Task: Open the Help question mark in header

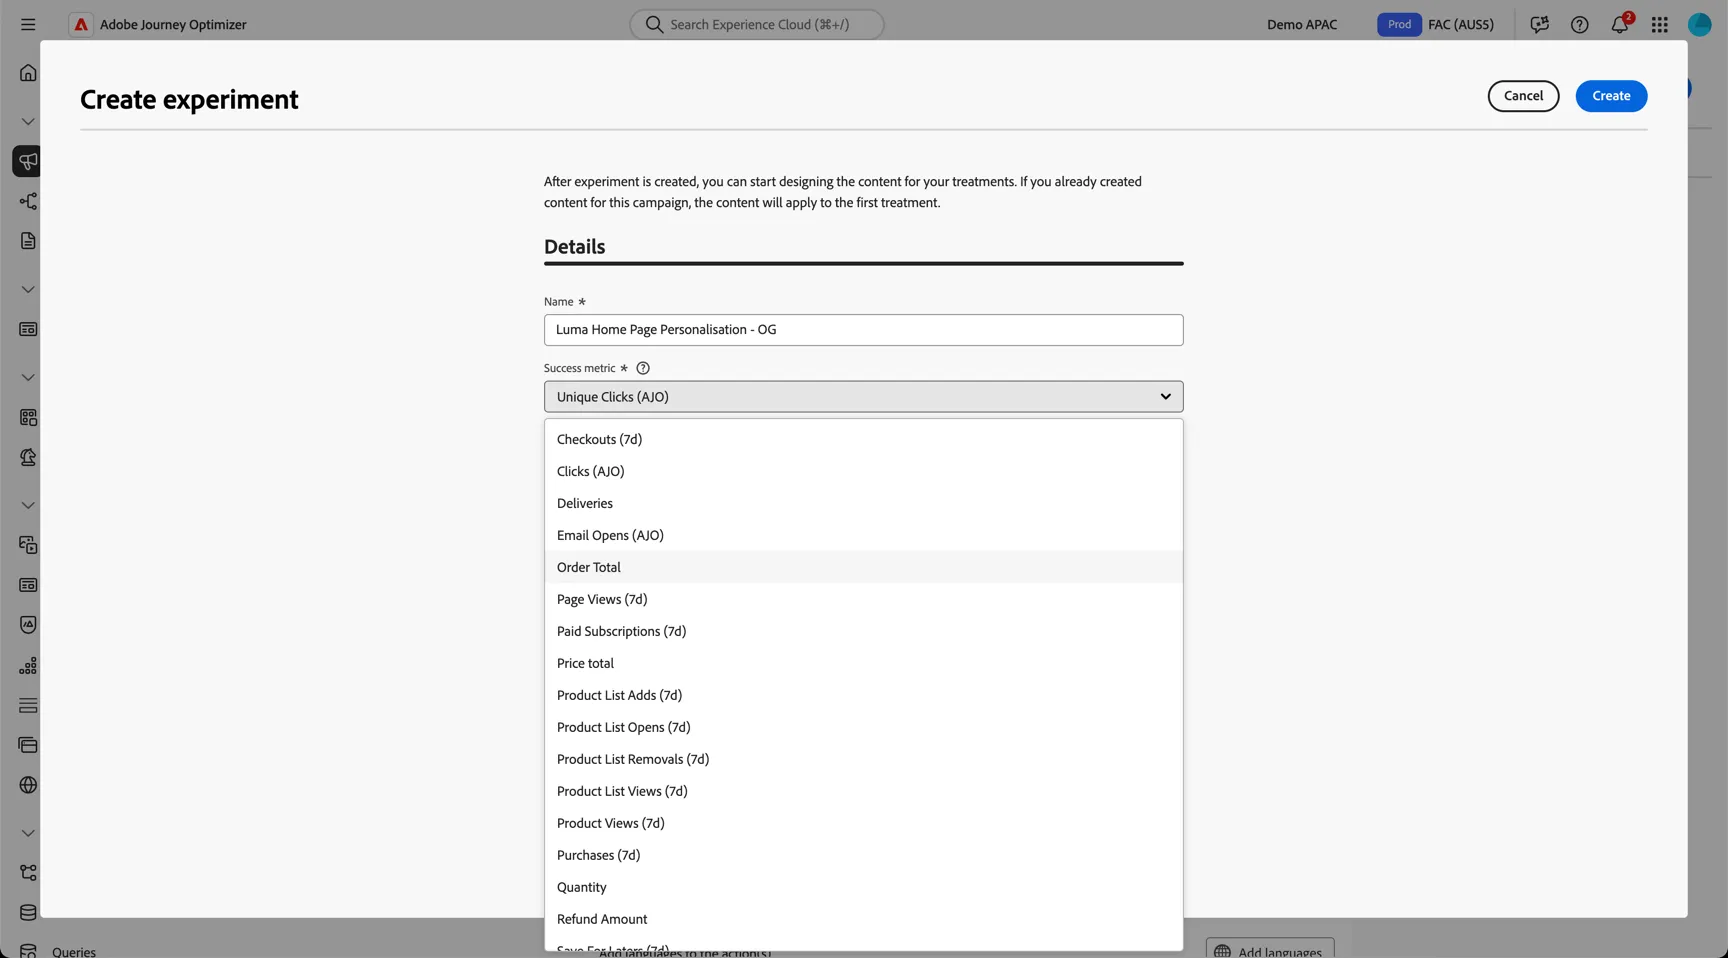Action: click(x=1580, y=24)
